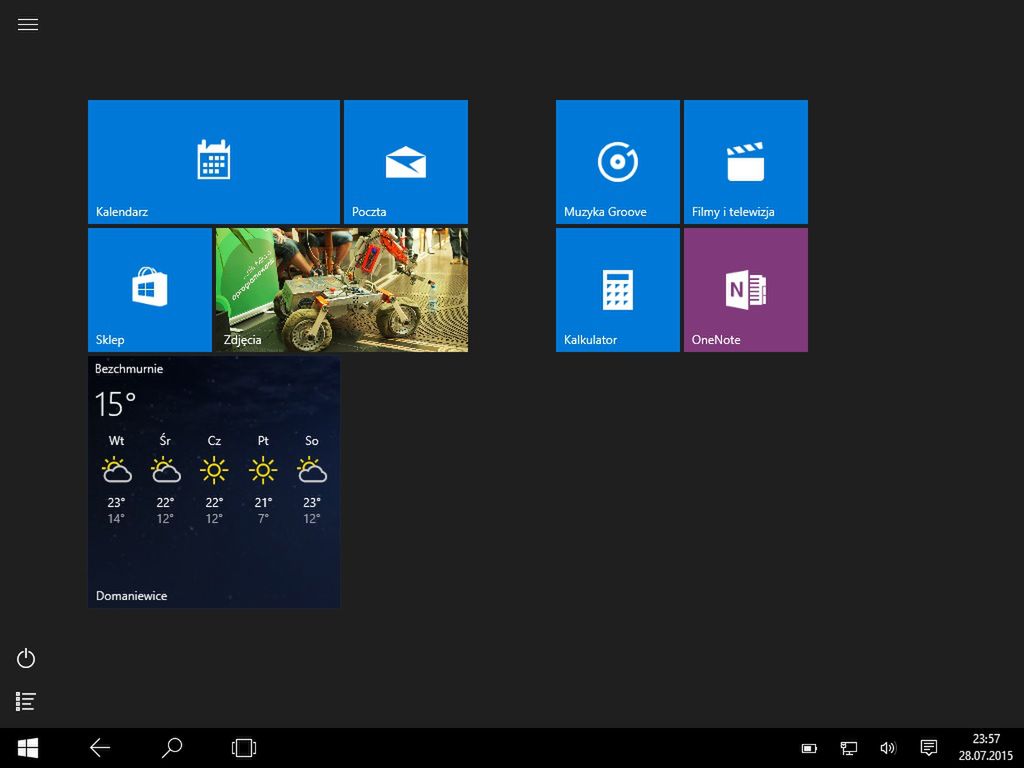
Task: Open the weather tile for Domaniewice
Action: 213,481
